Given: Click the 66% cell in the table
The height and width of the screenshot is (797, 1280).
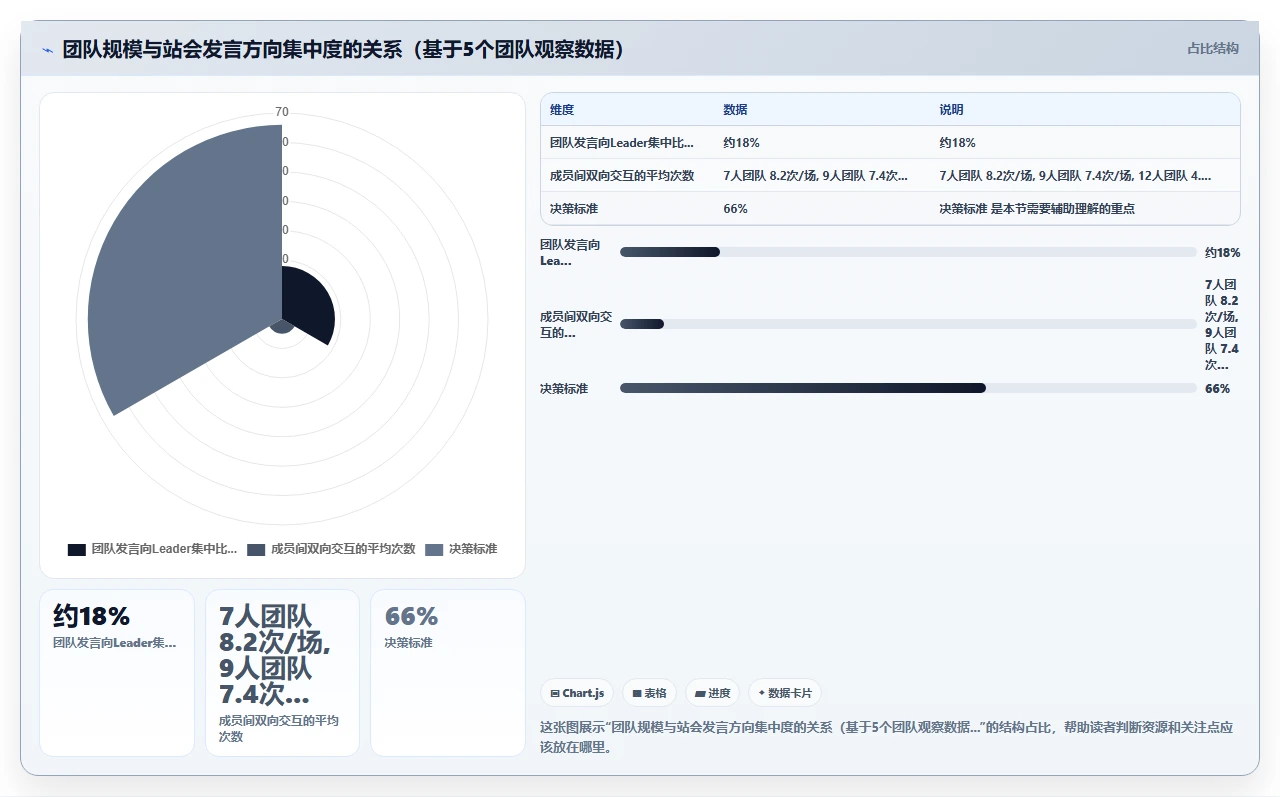Looking at the screenshot, I should point(735,209).
